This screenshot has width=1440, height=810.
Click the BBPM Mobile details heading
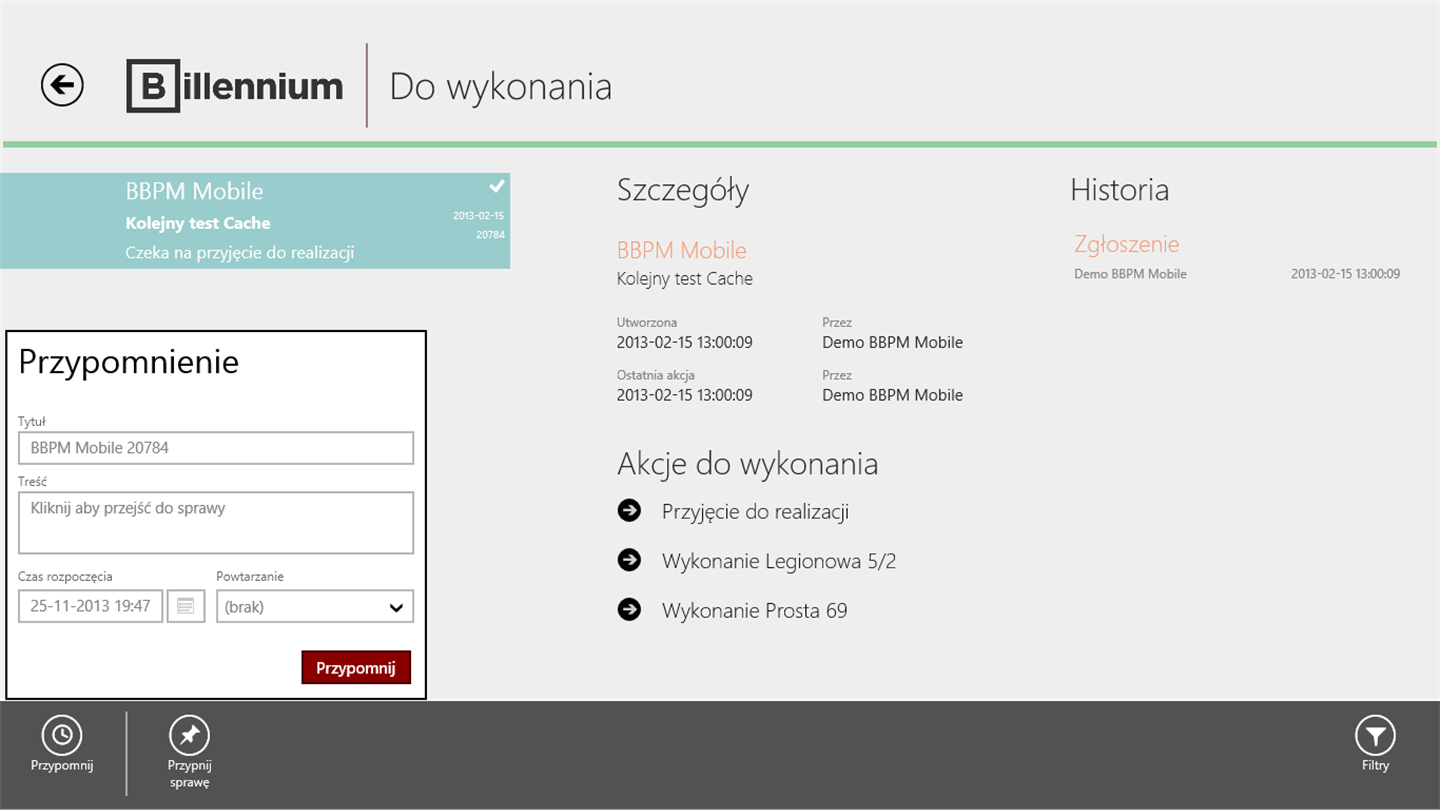[682, 250]
